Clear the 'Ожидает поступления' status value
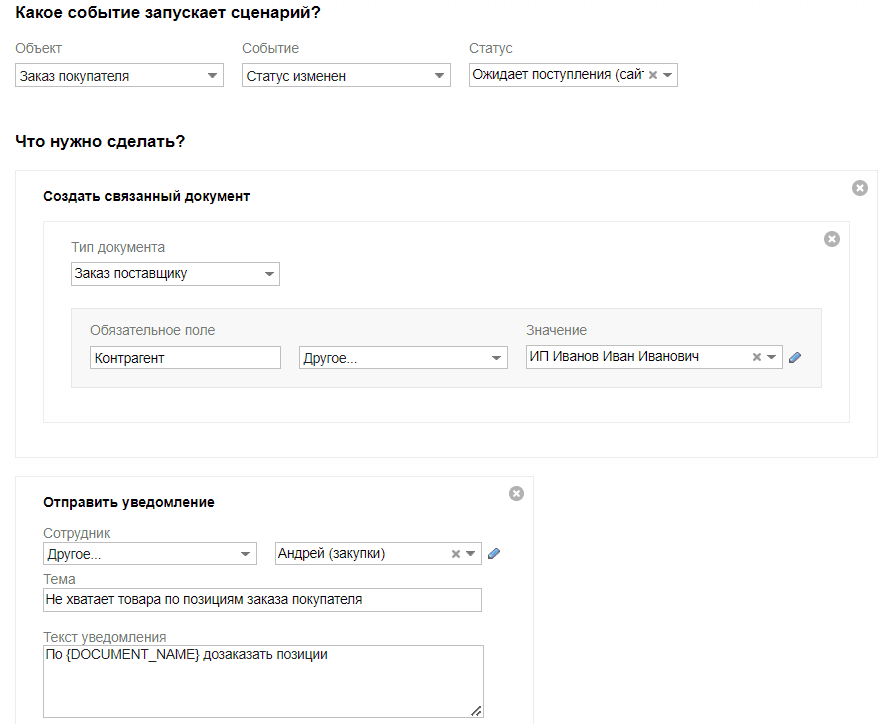The width and height of the screenshot is (887, 724). click(x=653, y=75)
